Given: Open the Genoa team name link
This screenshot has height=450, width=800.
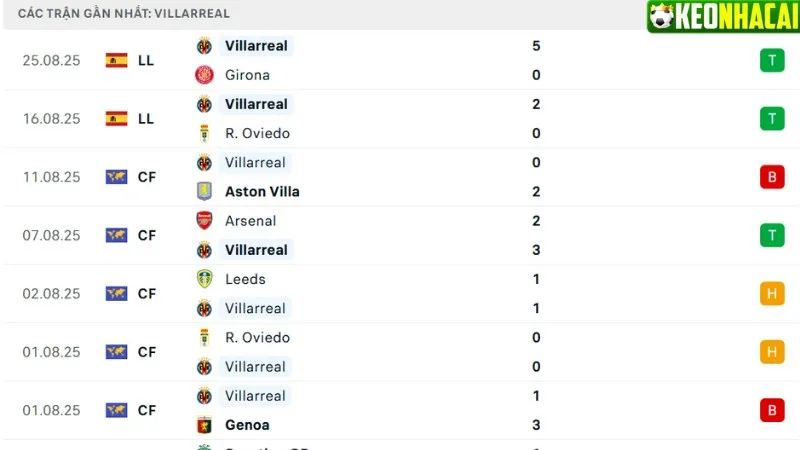Looking at the screenshot, I should (247, 425).
